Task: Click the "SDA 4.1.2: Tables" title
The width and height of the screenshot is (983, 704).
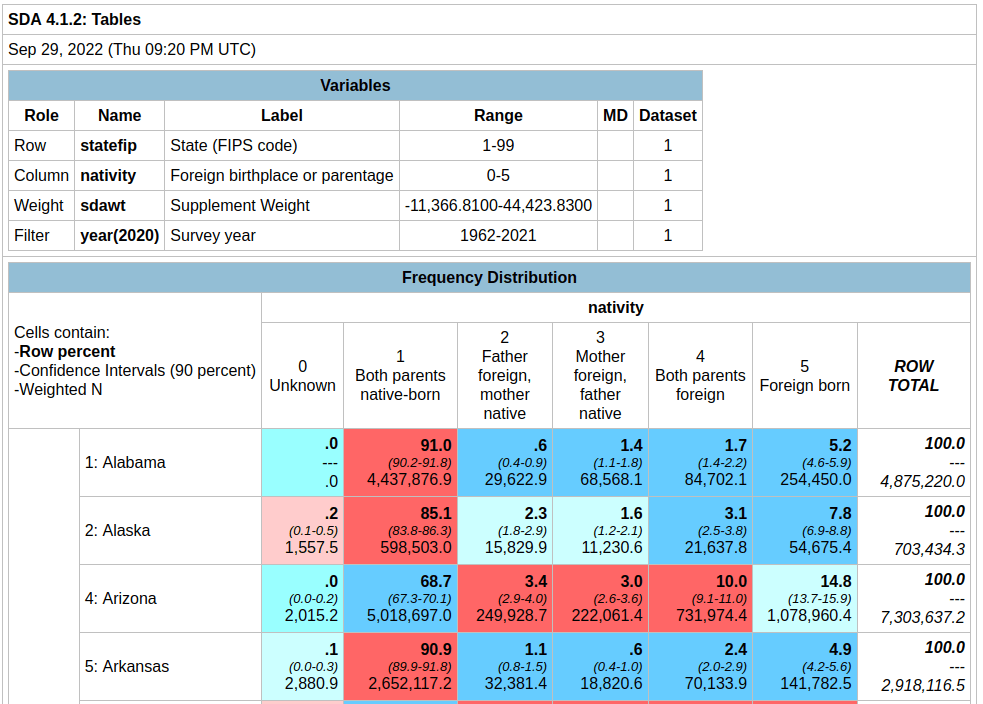Action: pos(75,19)
